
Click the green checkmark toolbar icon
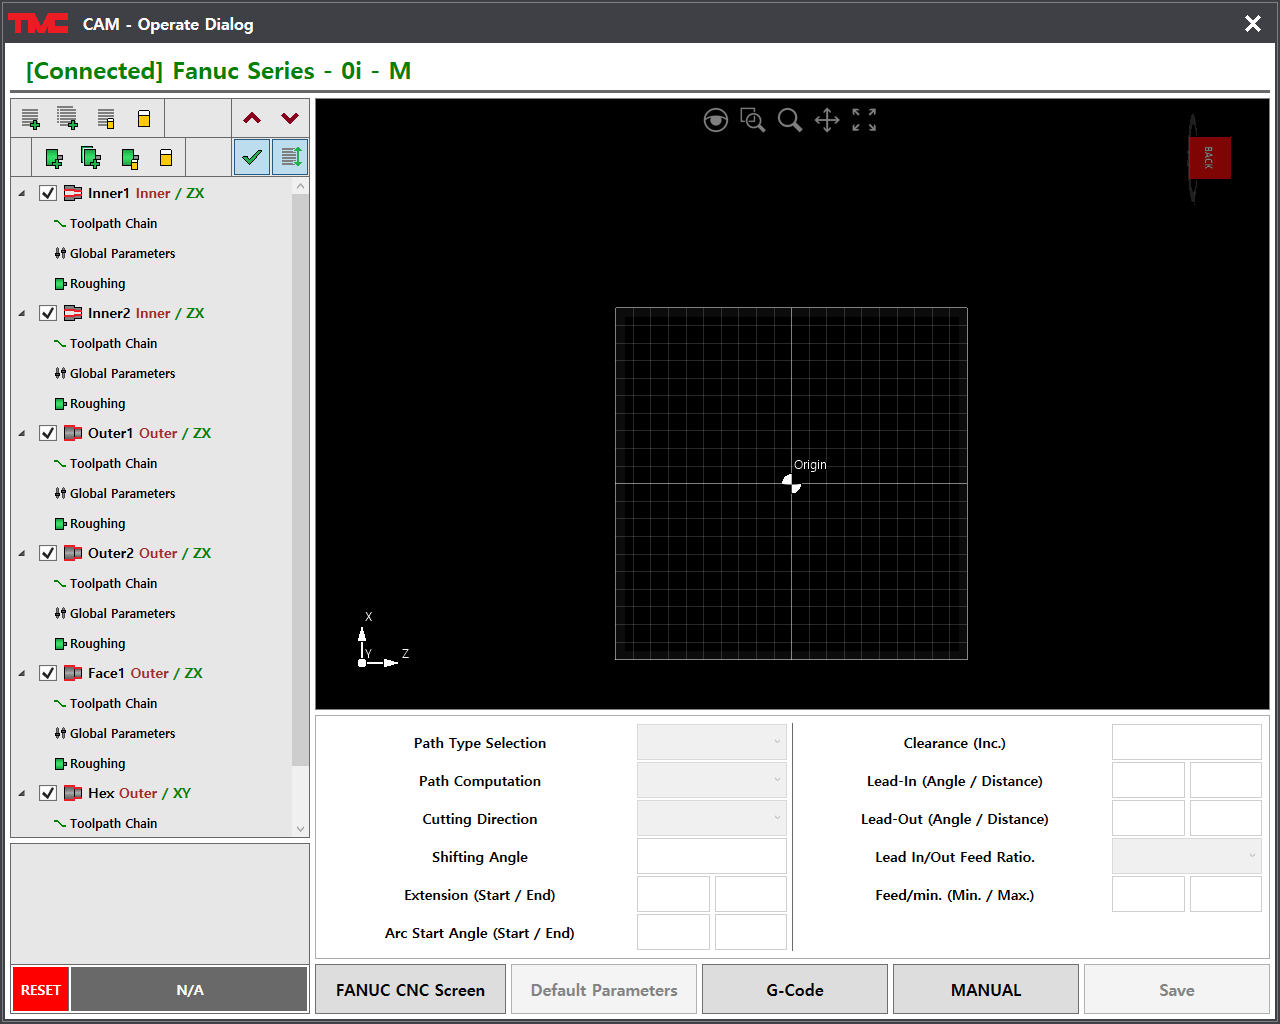click(x=252, y=157)
